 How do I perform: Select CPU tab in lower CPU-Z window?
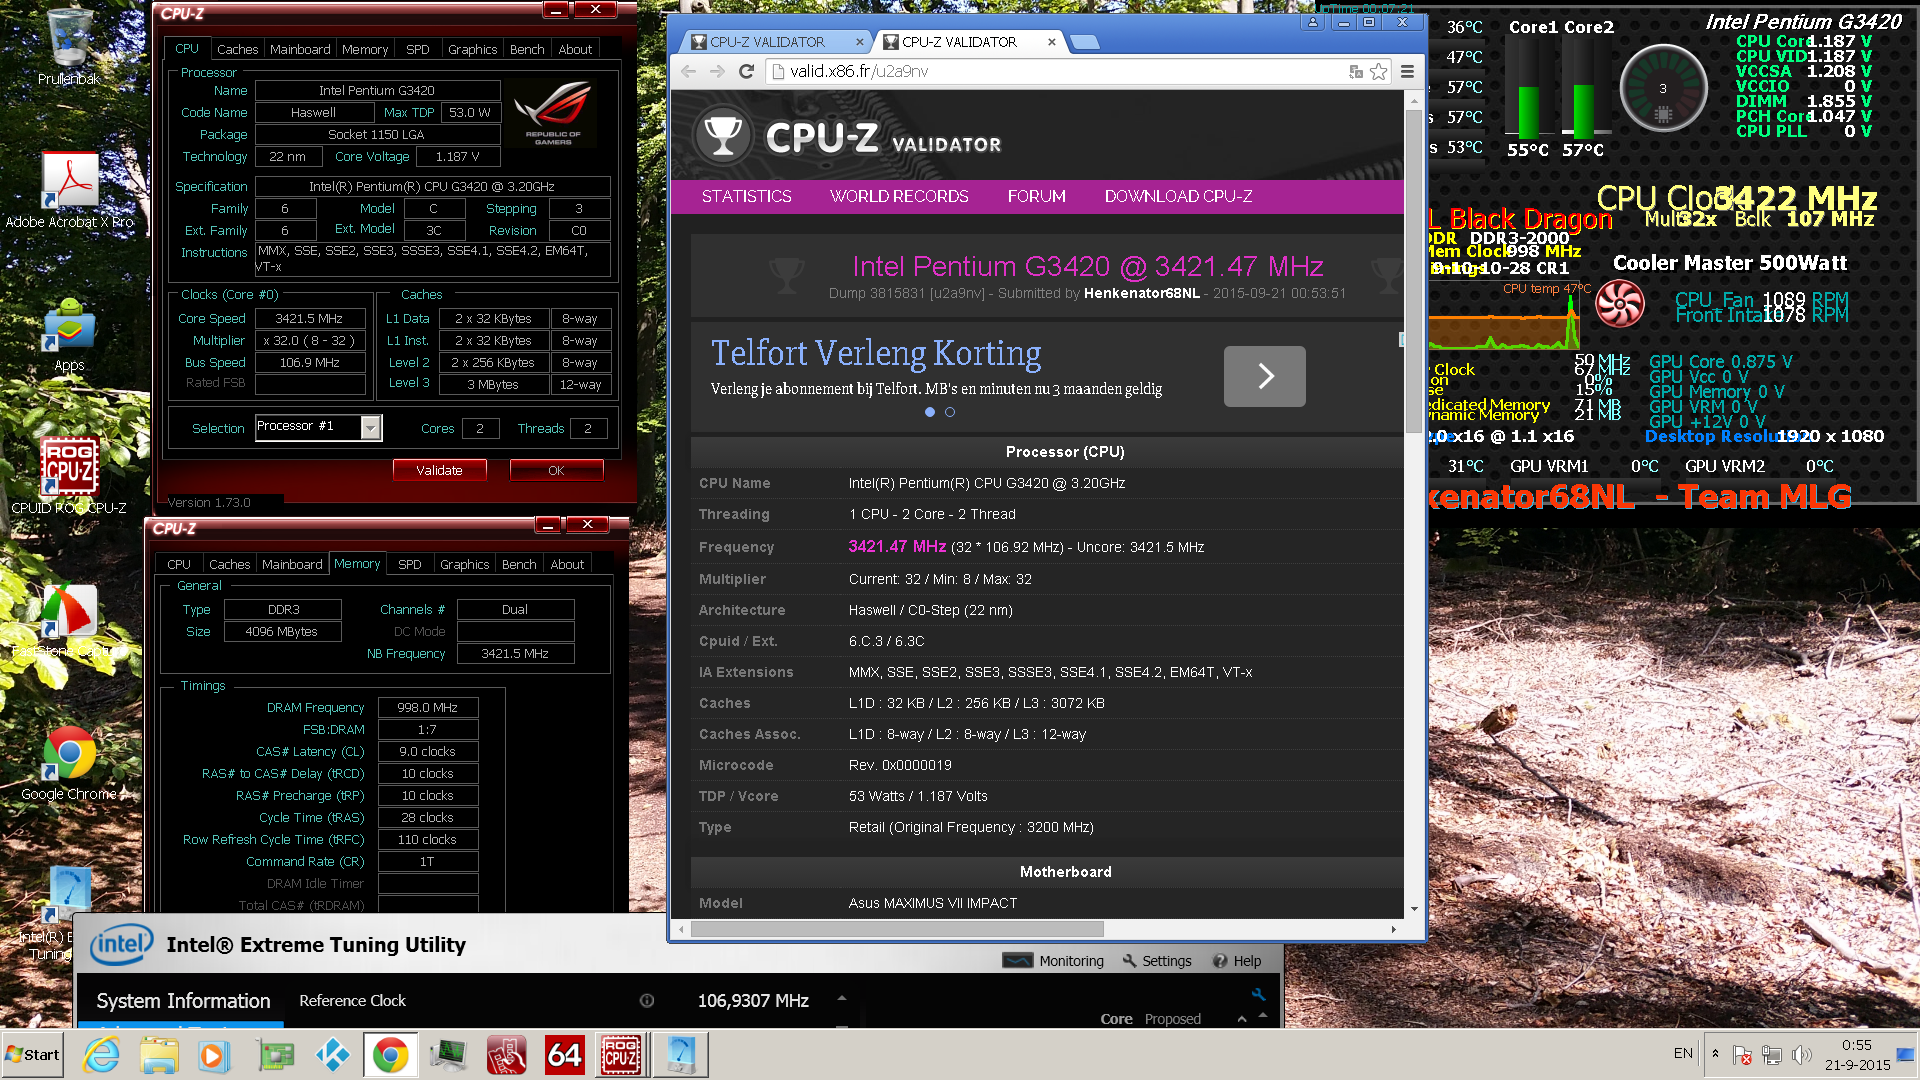click(x=179, y=564)
